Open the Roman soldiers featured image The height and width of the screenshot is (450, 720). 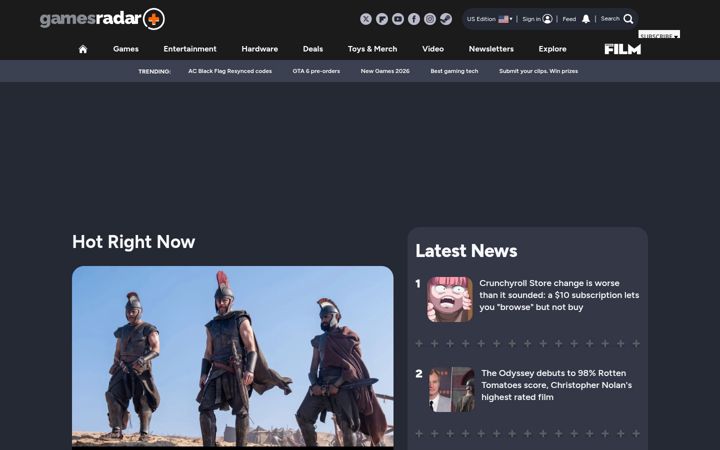click(233, 356)
